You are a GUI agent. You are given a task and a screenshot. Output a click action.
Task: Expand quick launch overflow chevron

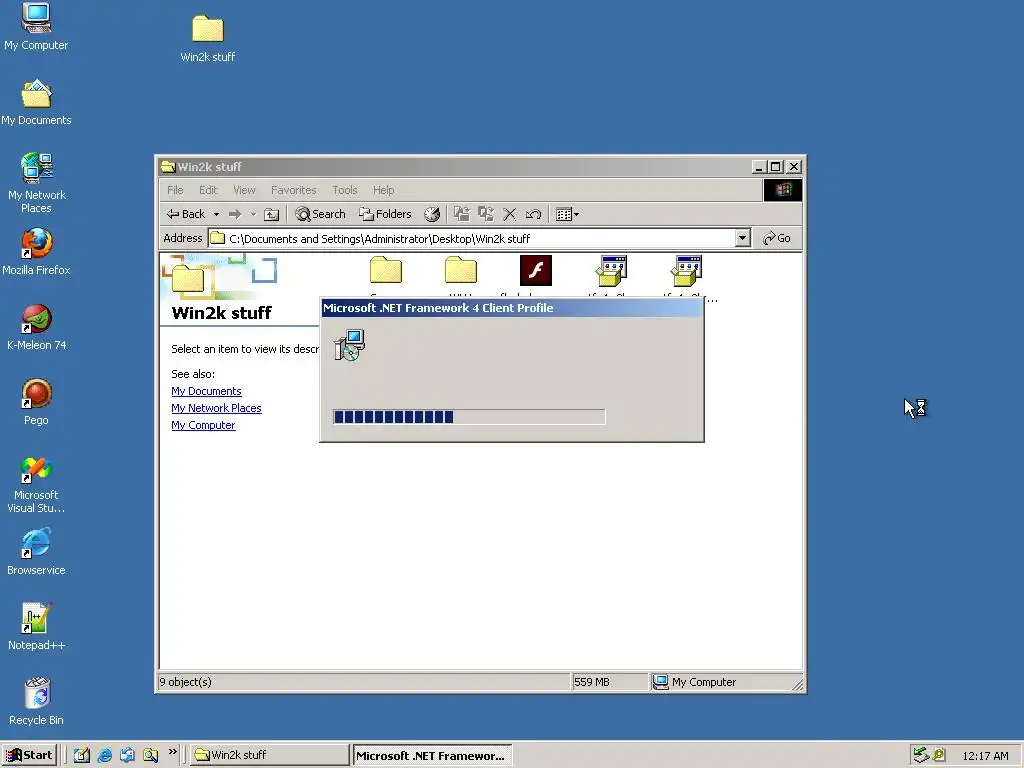172,752
